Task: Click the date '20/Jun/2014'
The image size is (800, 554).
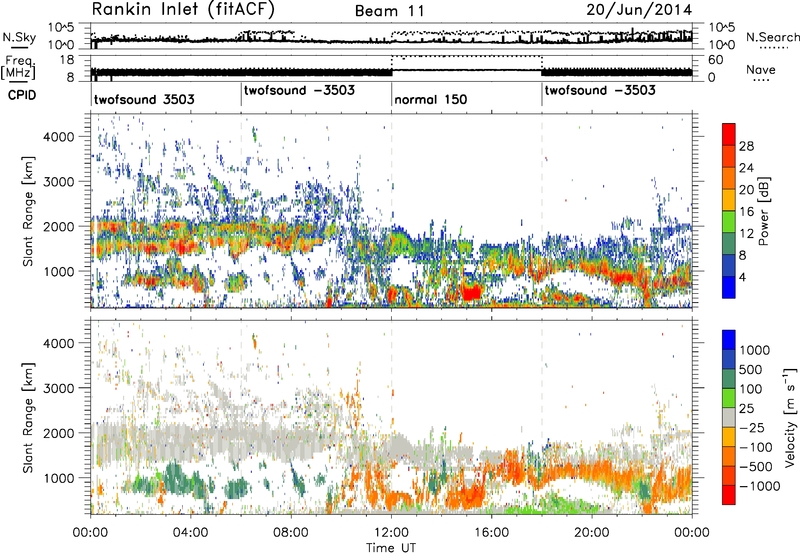Action: 639,10
